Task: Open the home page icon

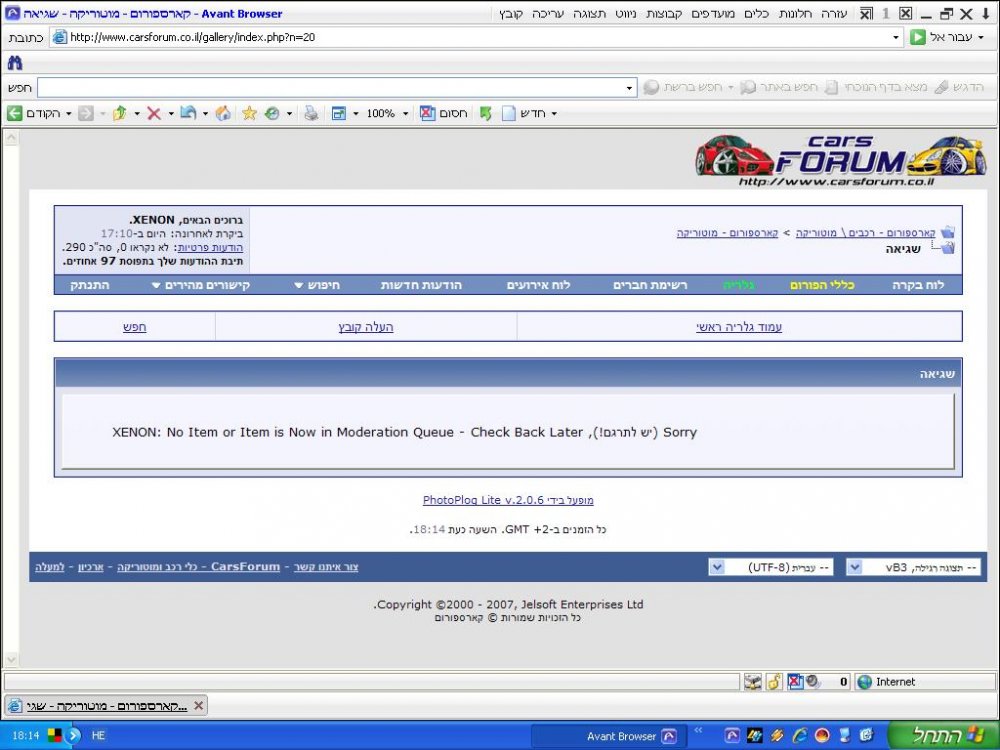Action: 223,114
